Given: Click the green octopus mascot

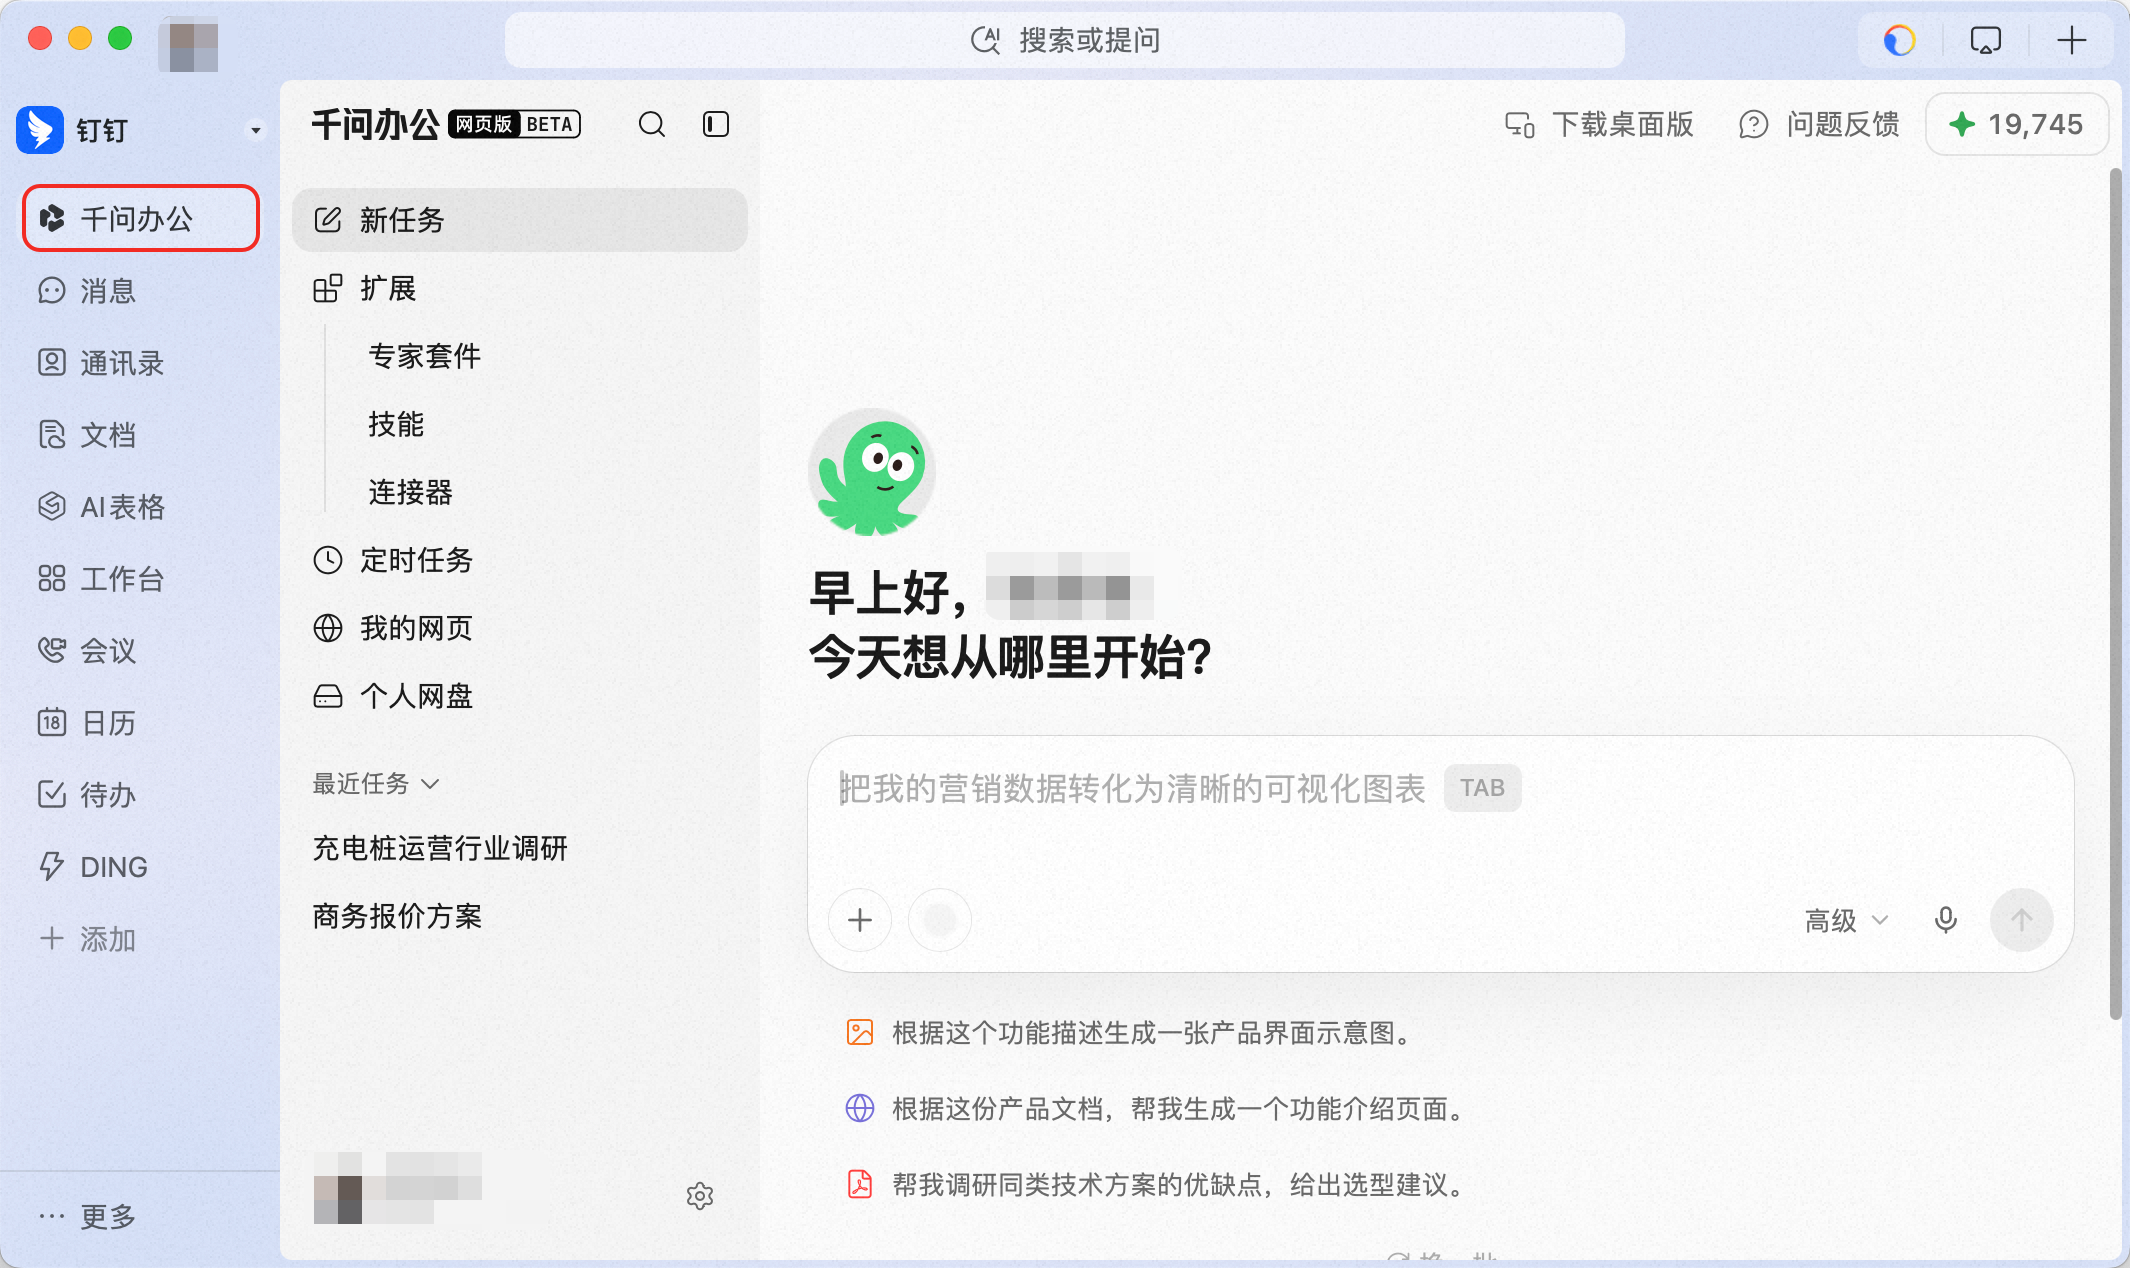Looking at the screenshot, I should click(x=872, y=472).
